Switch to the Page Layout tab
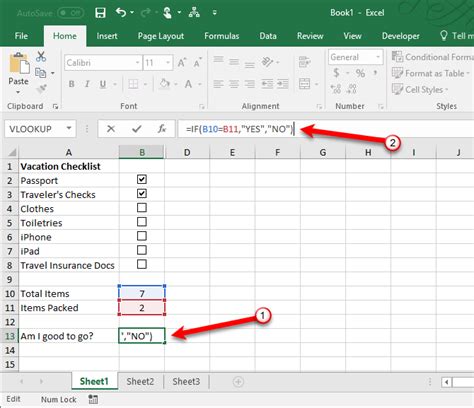Screen dimensions: 474x408 161,36
